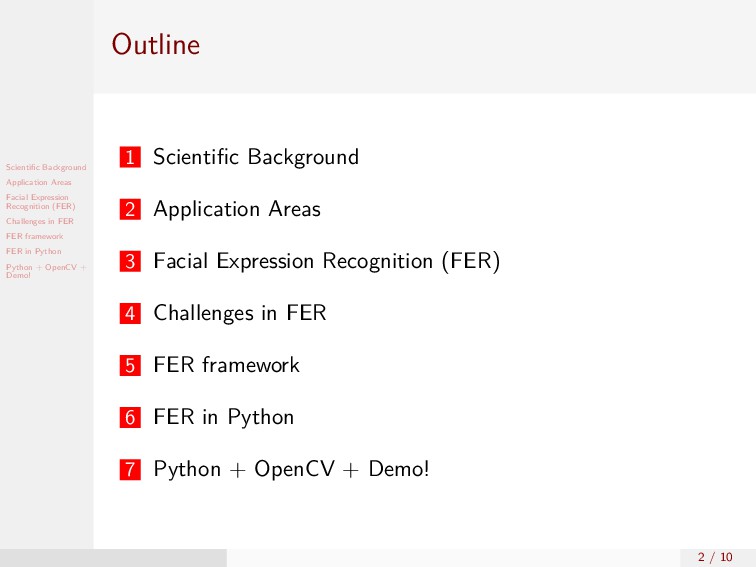
Task: Open Scientific Background in the main outline
Action: (256, 157)
